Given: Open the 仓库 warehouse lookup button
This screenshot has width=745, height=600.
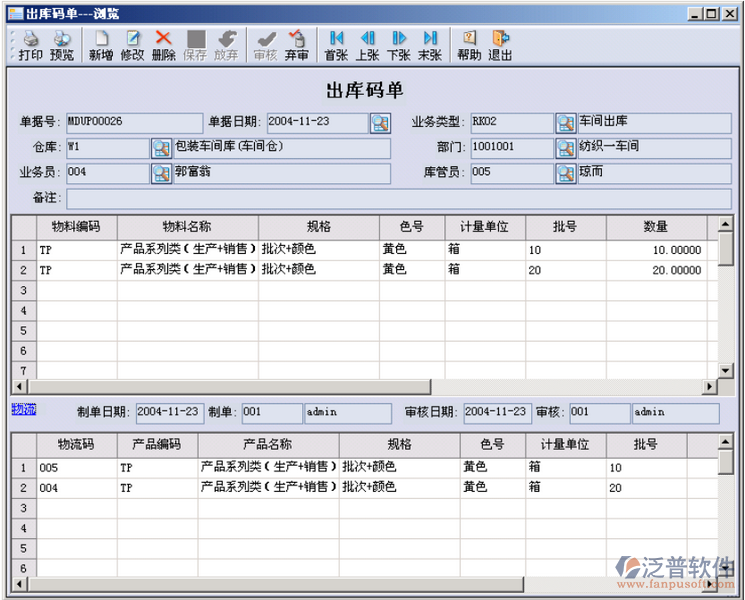Looking at the screenshot, I should [161, 148].
